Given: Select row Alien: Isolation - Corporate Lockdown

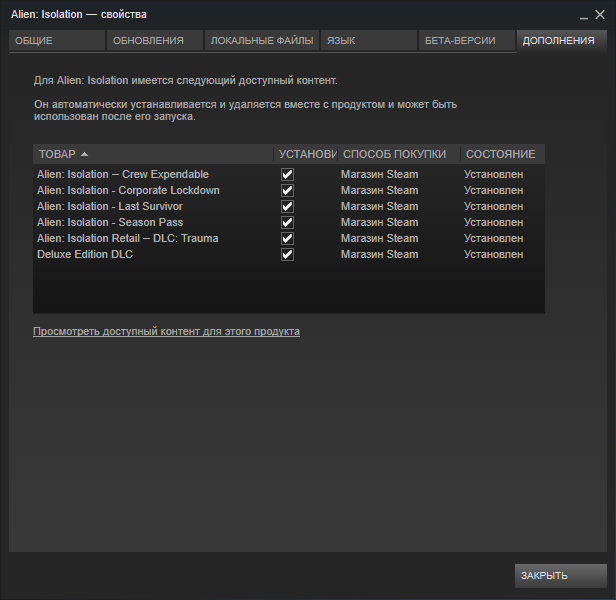Looking at the screenshot, I should [x=289, y=191].
